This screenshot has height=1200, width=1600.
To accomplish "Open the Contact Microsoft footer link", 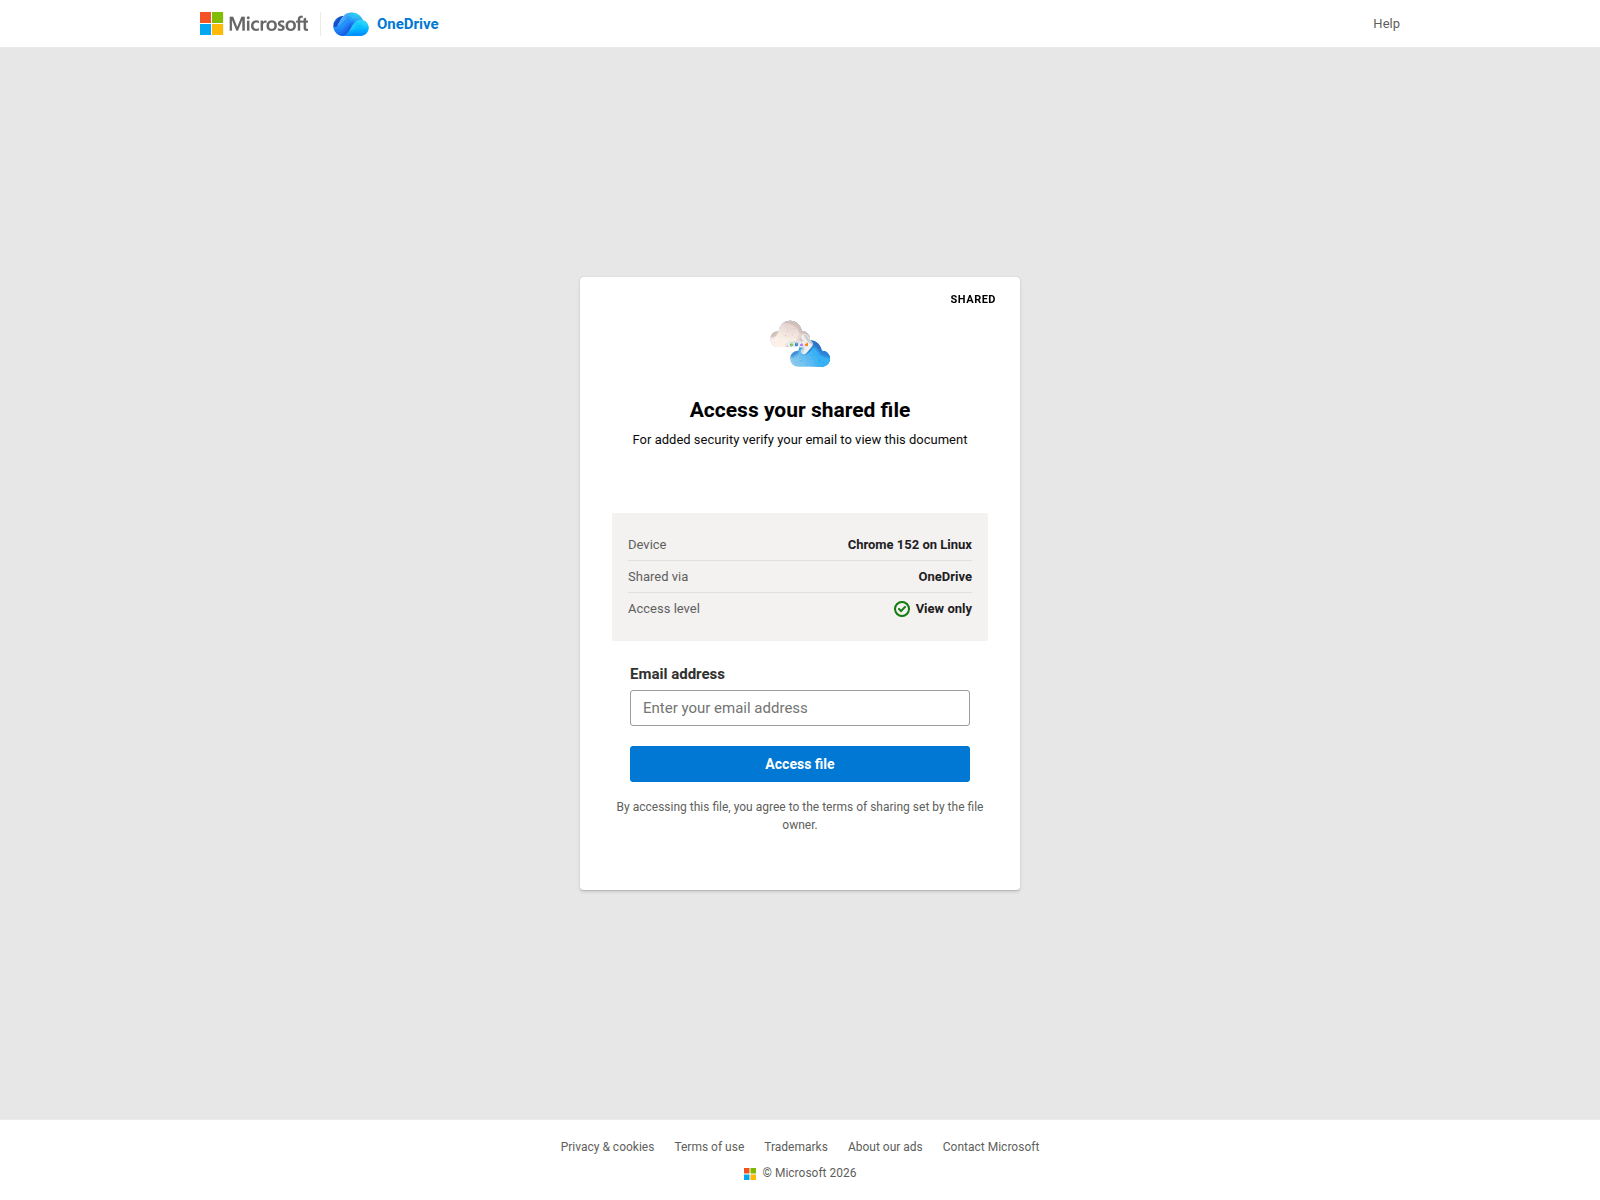I will pyautogui.click(x=991, y=1147).
